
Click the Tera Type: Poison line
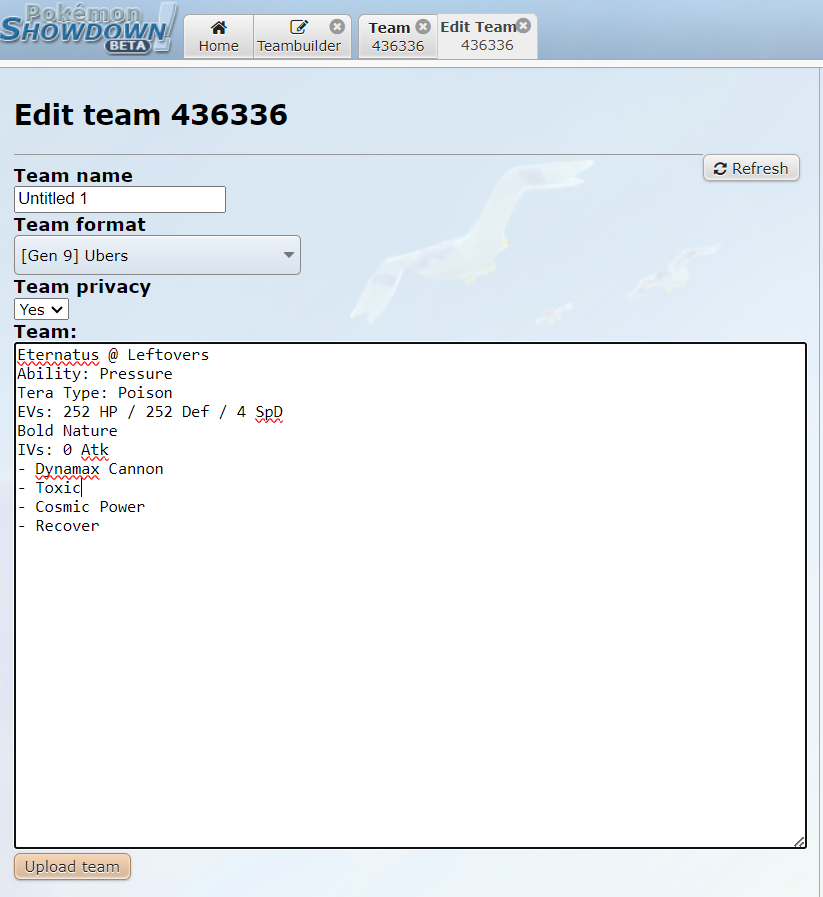click(x=95, y=393)
